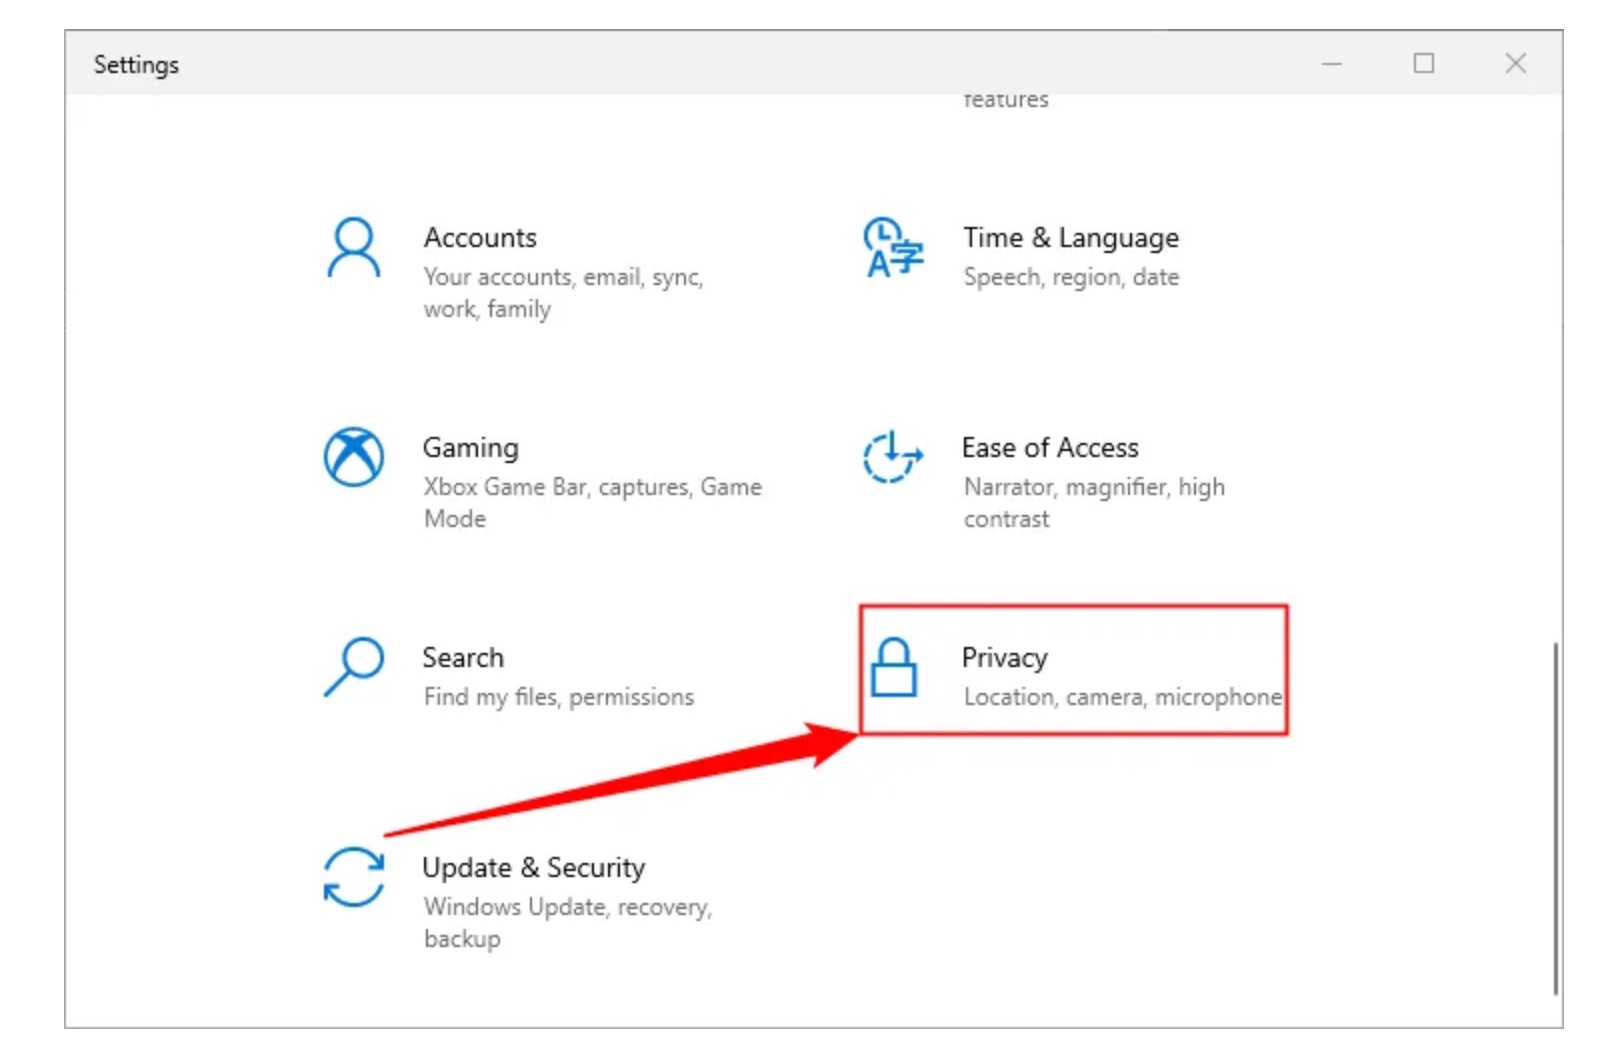Click the Update & Security refresh arrows icon
This screenshot has width=1610, height=1056.
pyautogui.click(x=354, y=877)
